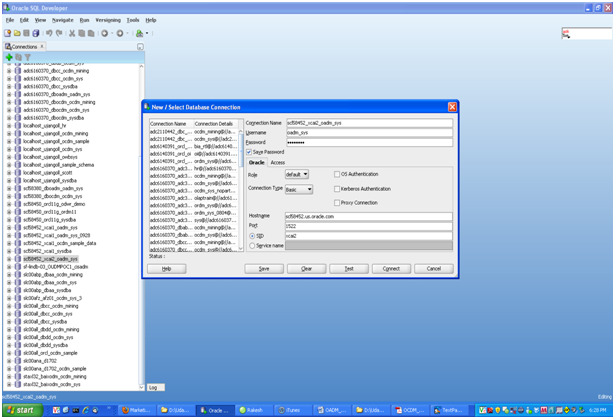Expand the scl58452_vcai2_oadm_sys tree node

click(9, 258)
